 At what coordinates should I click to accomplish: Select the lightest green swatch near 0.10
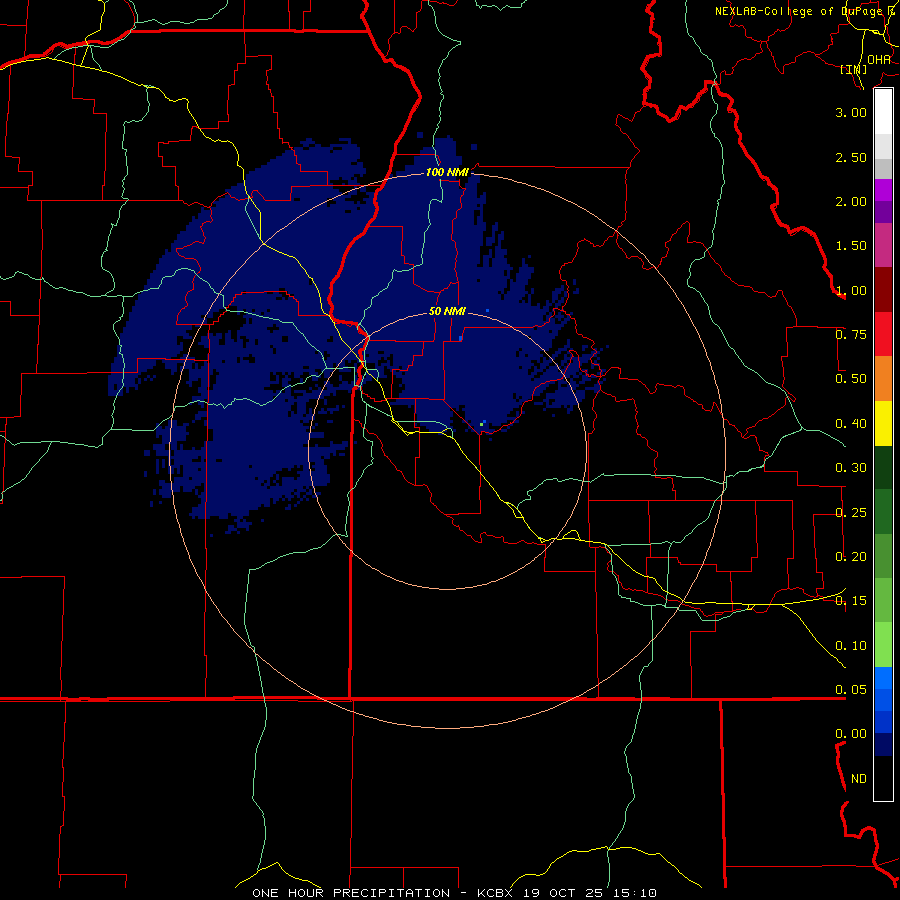pyautogui.click(x=883, y=645)
